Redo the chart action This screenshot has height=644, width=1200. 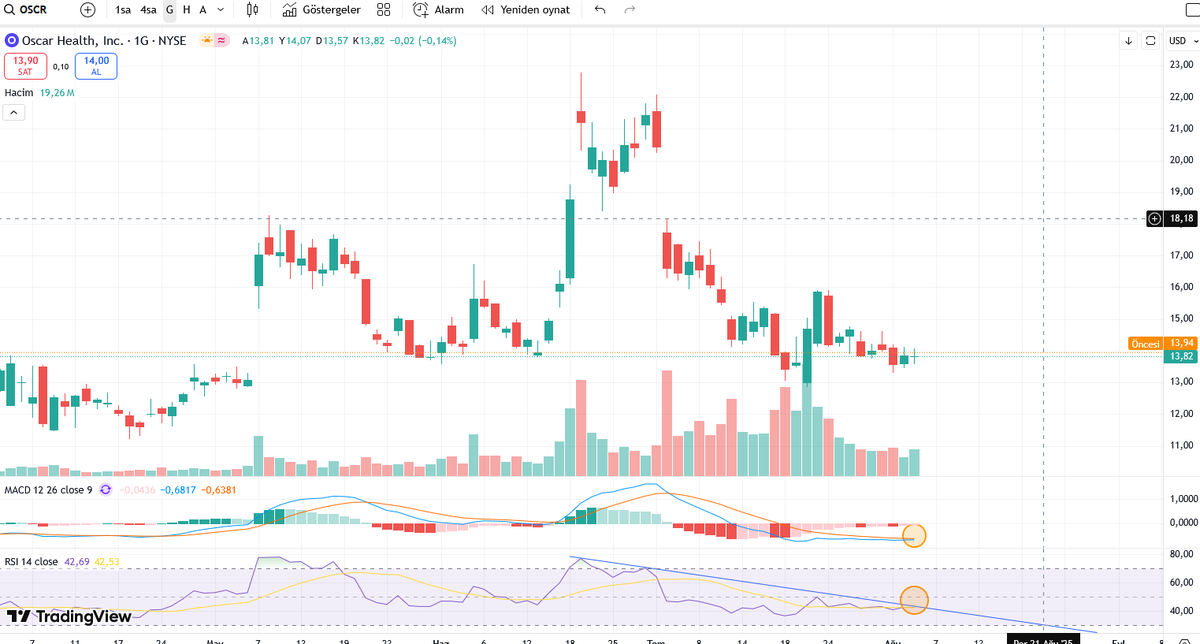pos(629,9)
